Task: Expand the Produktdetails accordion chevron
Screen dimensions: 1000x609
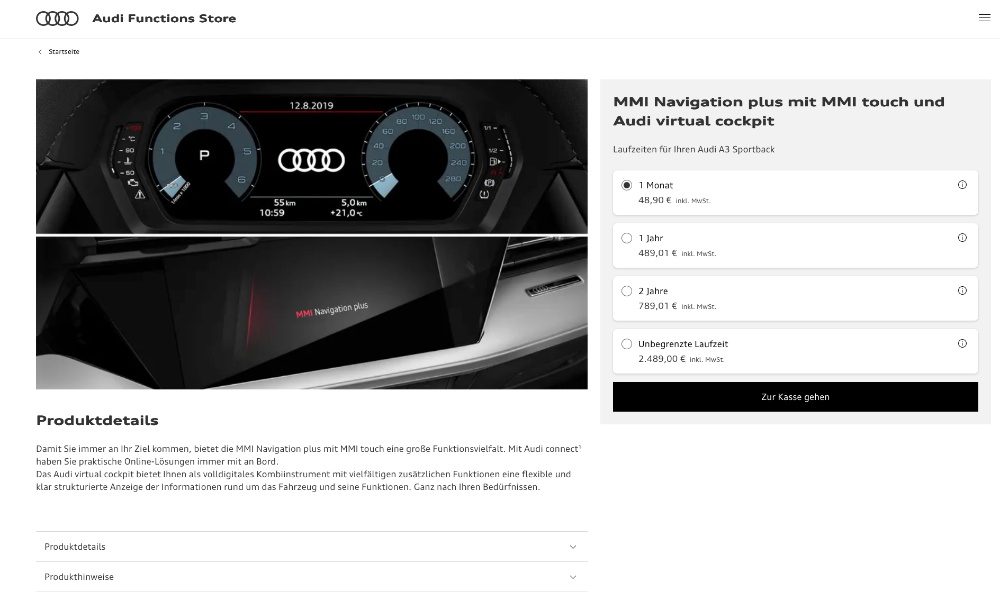Action: point(573,547)
